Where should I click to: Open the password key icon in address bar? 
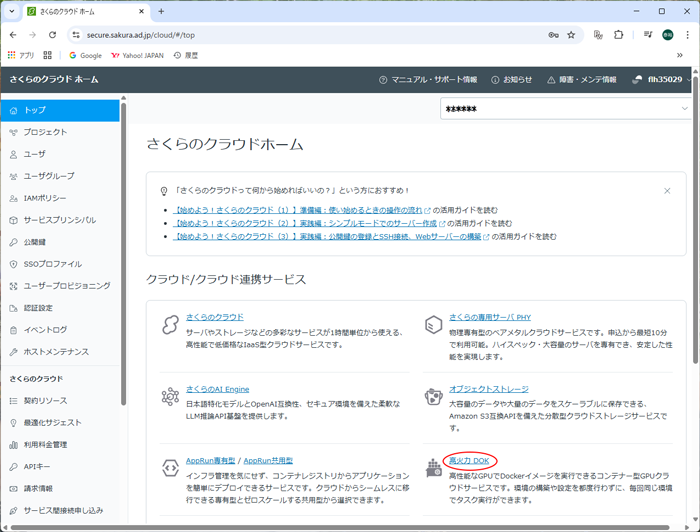point(554,35)
